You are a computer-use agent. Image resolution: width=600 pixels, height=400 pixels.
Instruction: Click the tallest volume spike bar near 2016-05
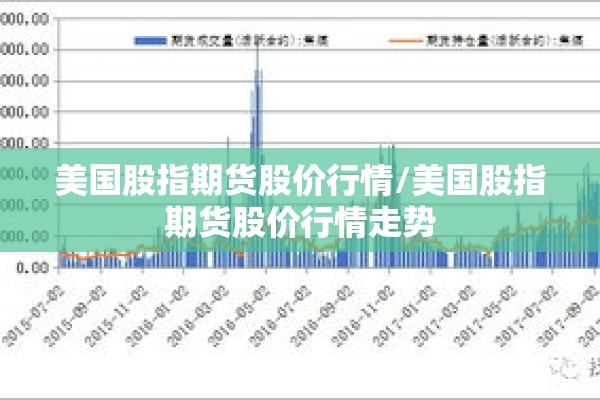[x=258, y=153]
